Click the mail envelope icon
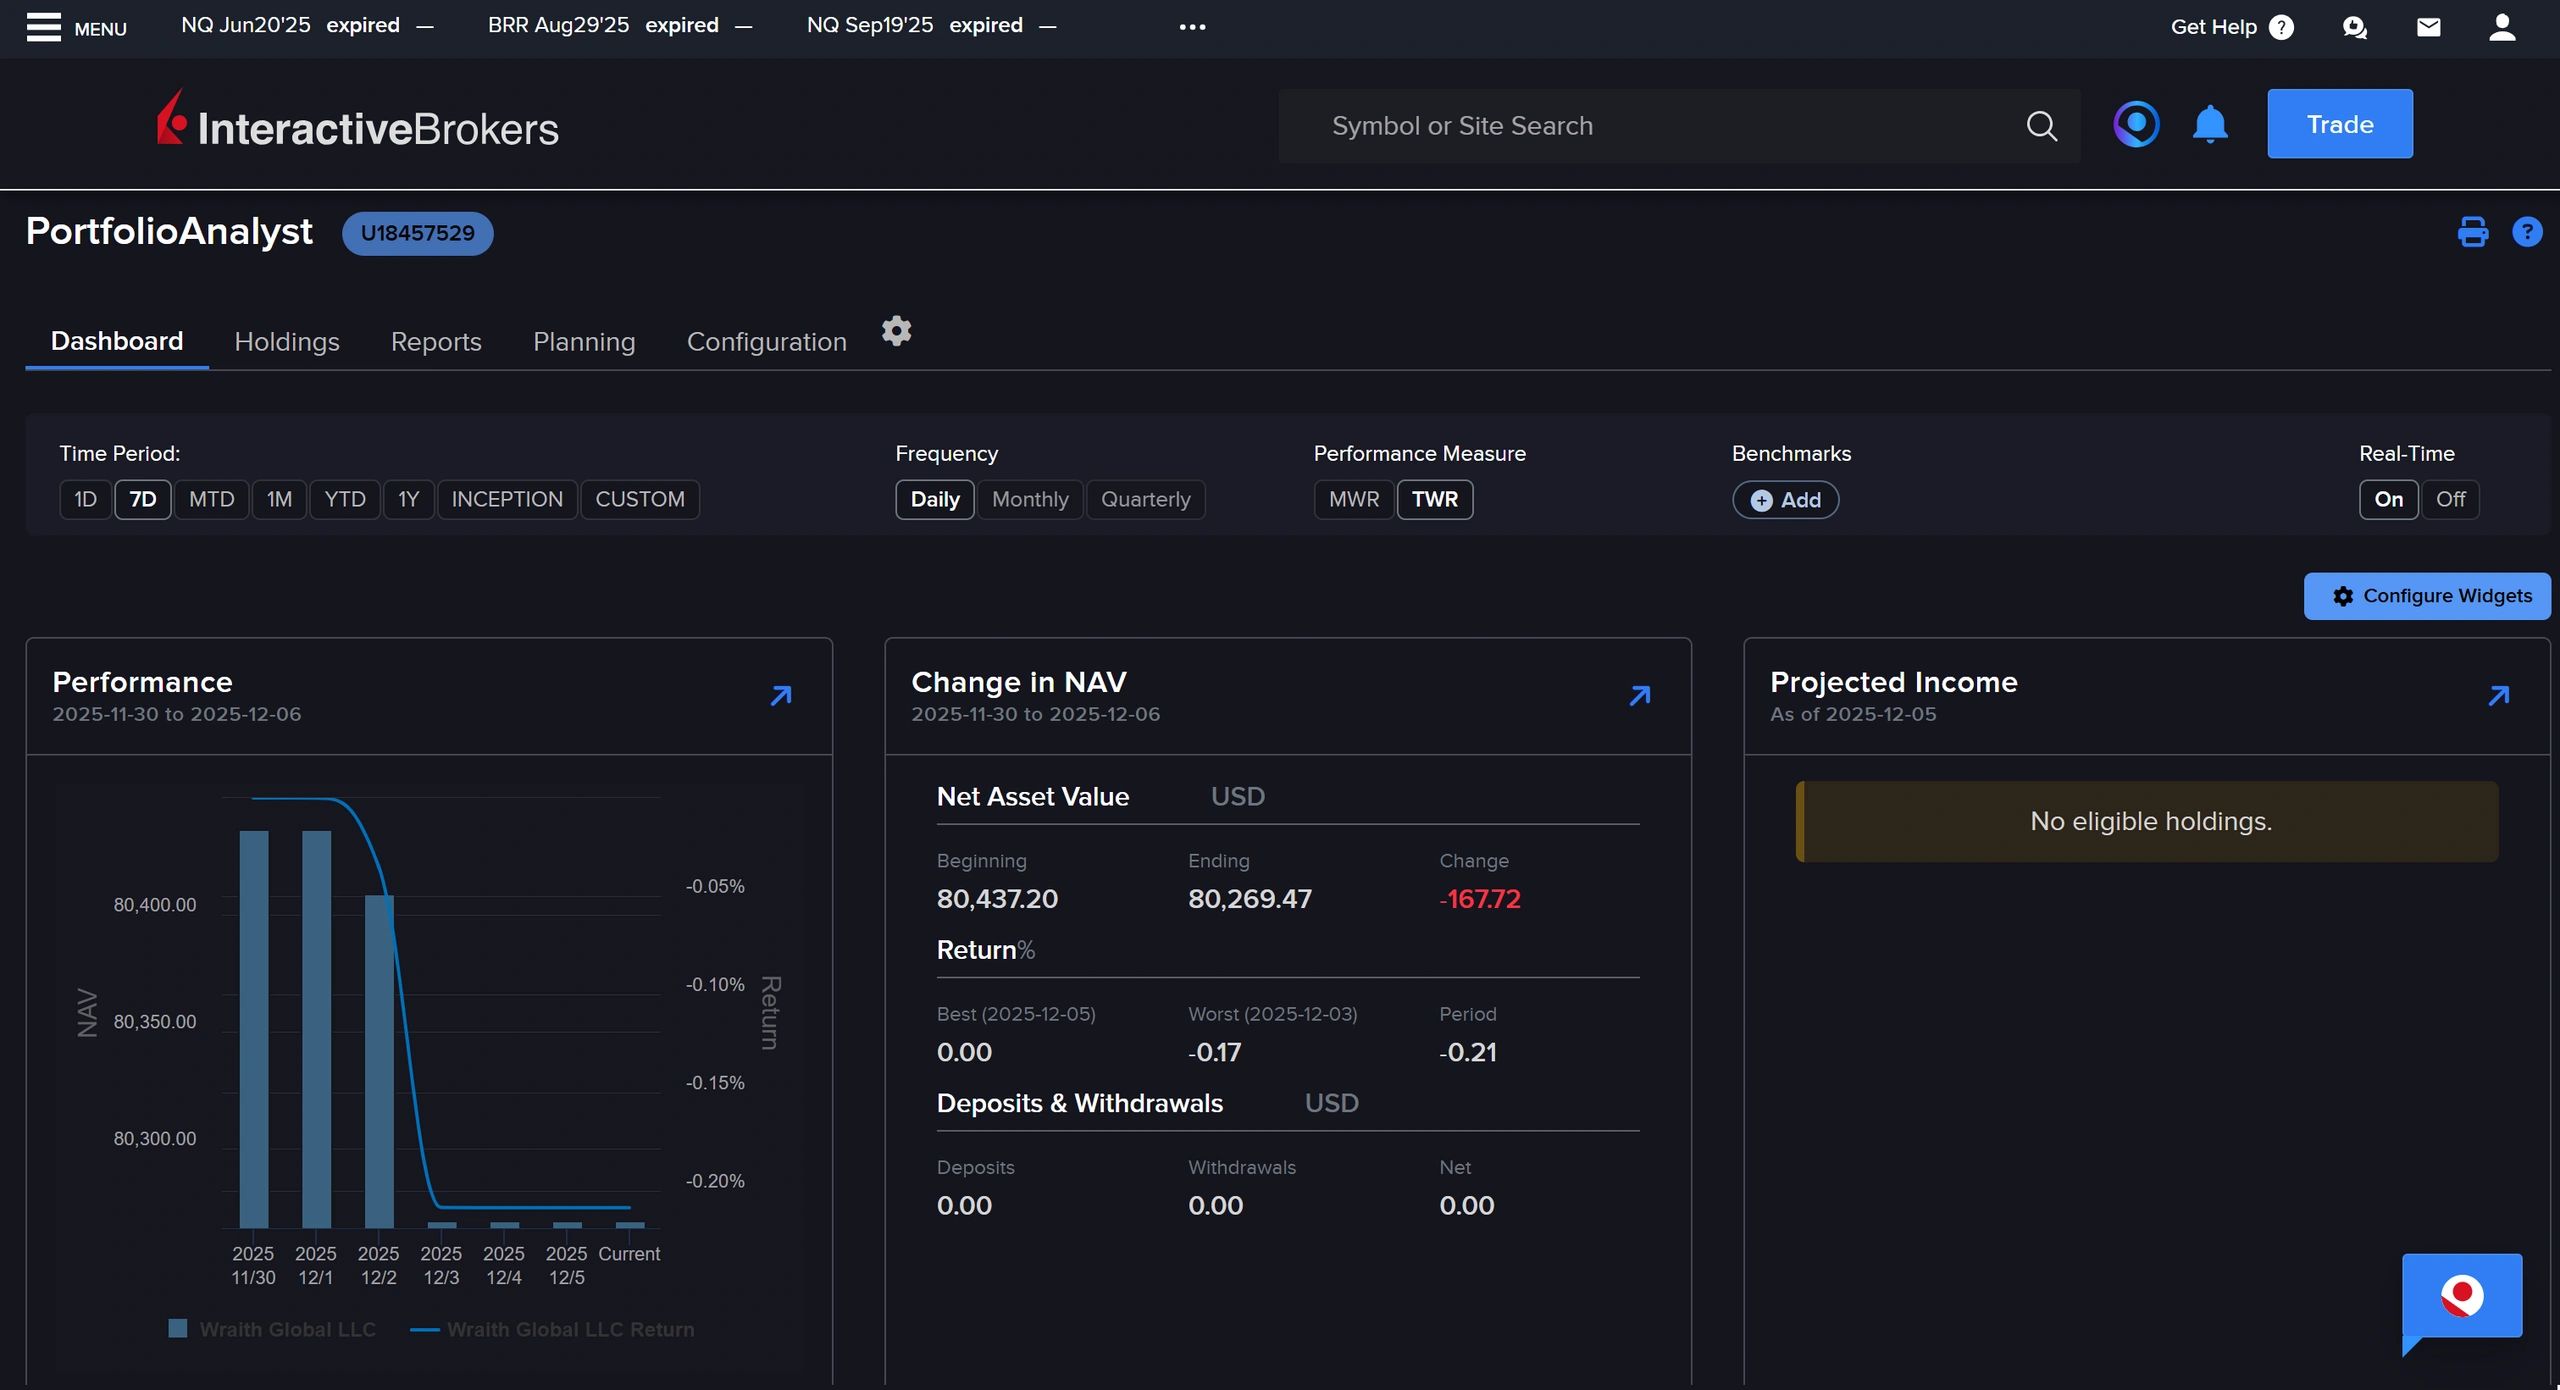 (x=2428, y=27)
